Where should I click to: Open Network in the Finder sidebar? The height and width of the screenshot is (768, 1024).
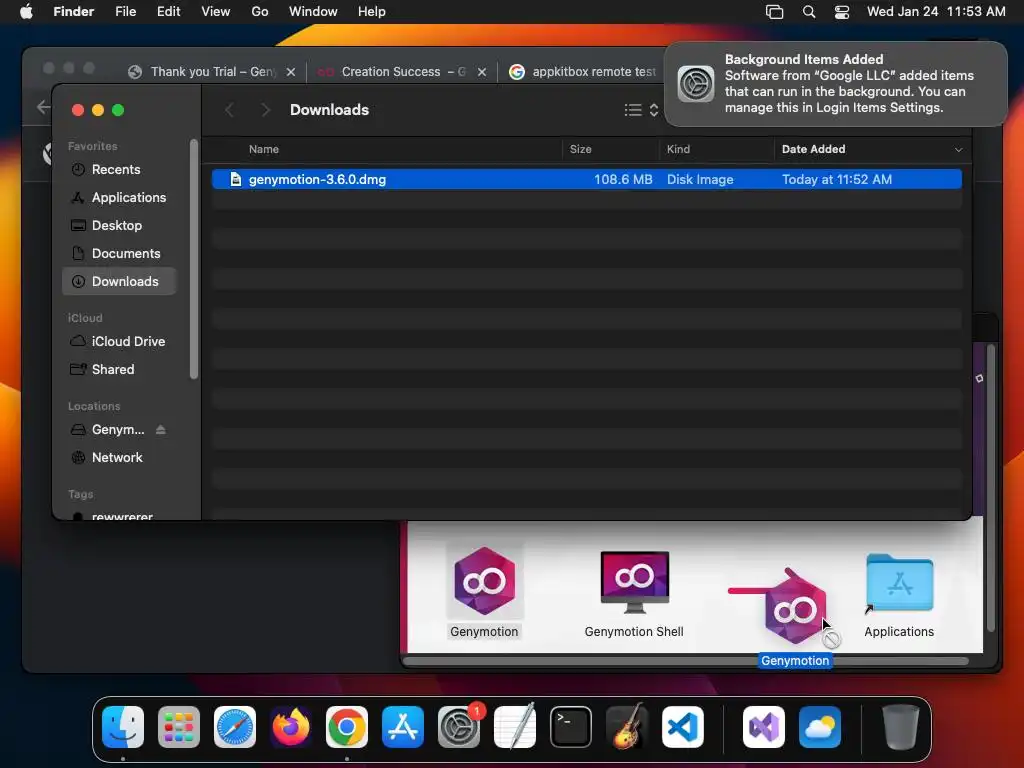119,458
